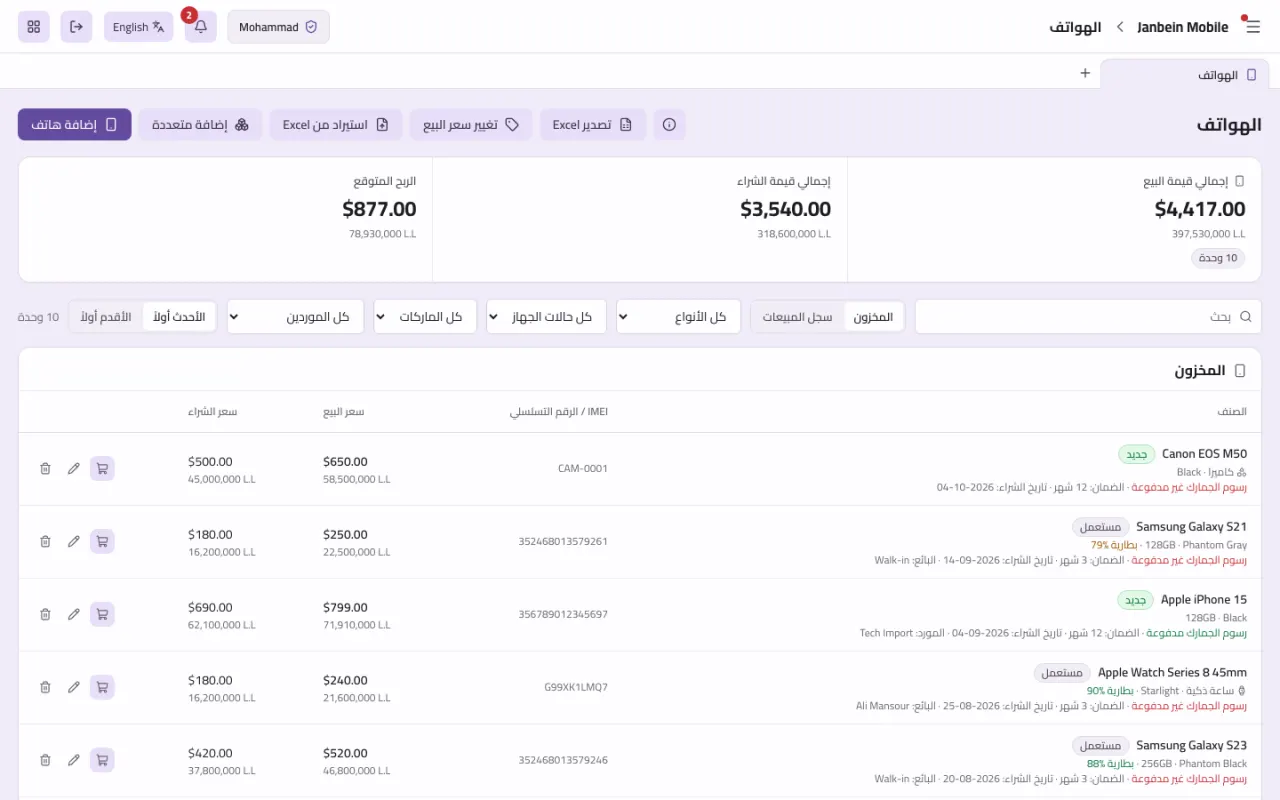Viewport: 1280px width, 800px height.
Task: Click the Janbein Mobile breadcrumb
Action: click(x=1183, y=27)
